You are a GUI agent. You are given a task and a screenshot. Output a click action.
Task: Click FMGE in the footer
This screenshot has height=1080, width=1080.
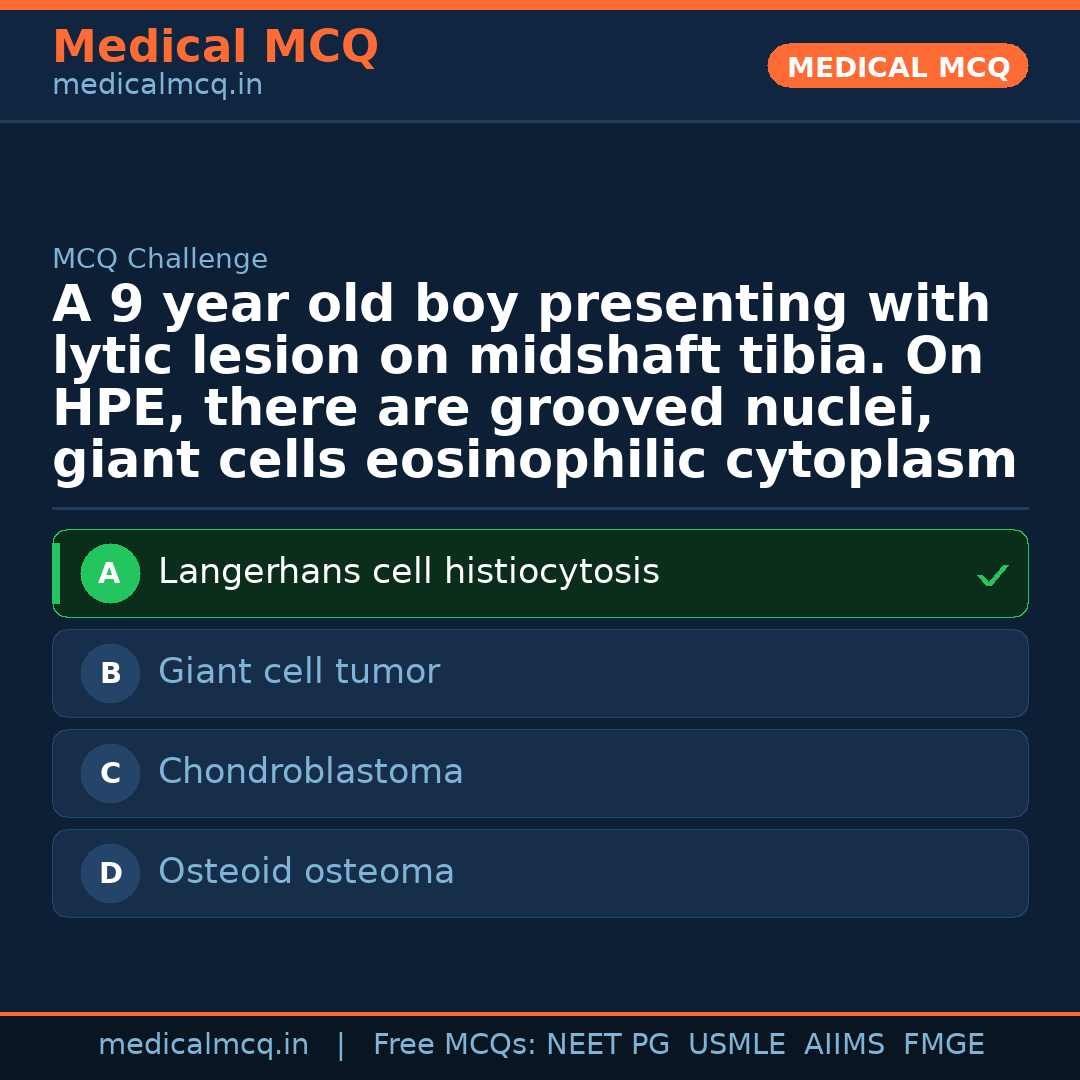[x=943, y=1045]
